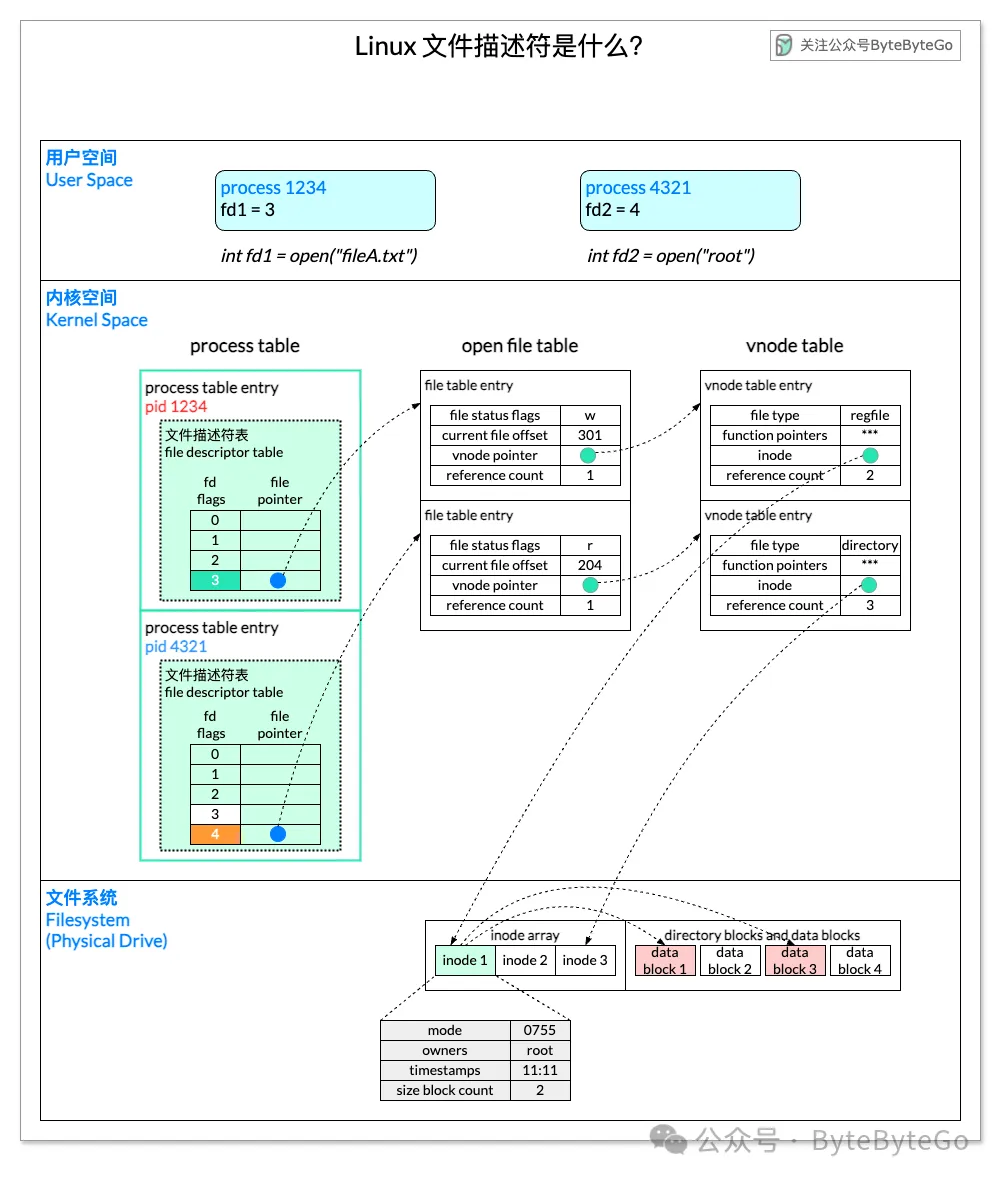This screenshot has height=1180, width=1000.
Task: Click green inode dot in regfile vnode entry
Action: 870,455
